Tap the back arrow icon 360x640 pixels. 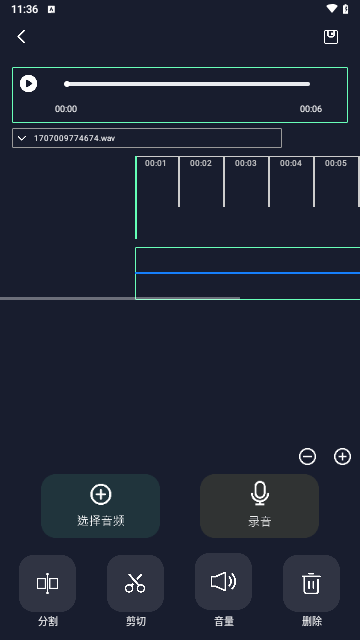coord(21,36)
